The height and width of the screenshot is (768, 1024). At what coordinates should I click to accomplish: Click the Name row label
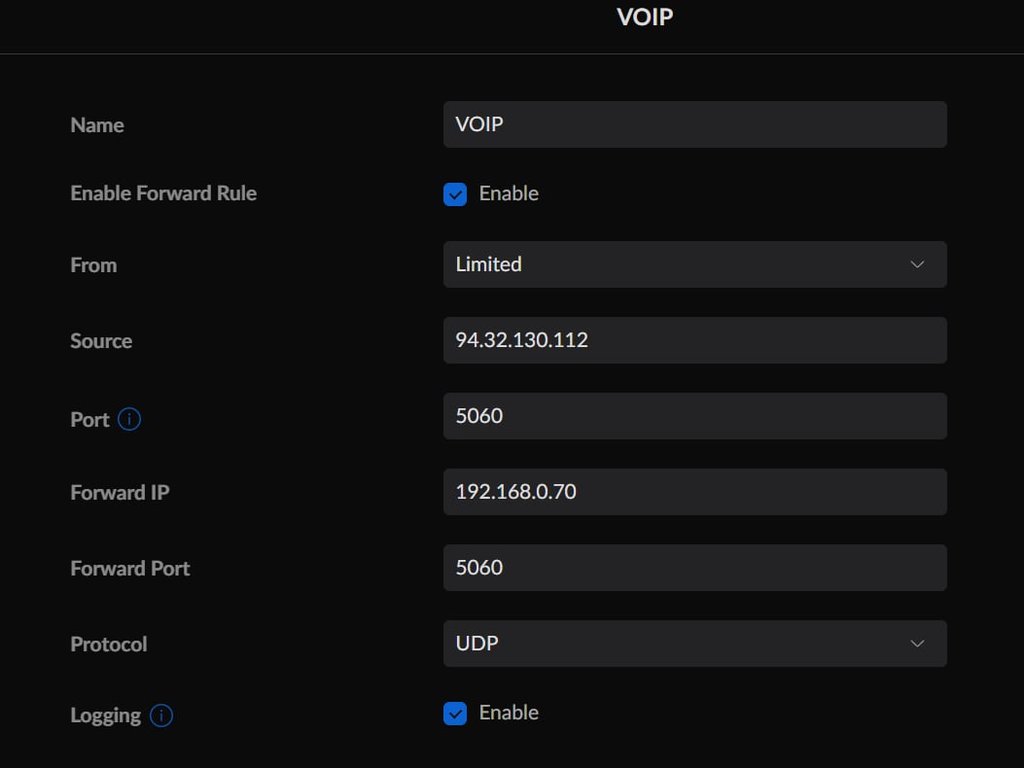pyautogui.click(x=97, y=125)
